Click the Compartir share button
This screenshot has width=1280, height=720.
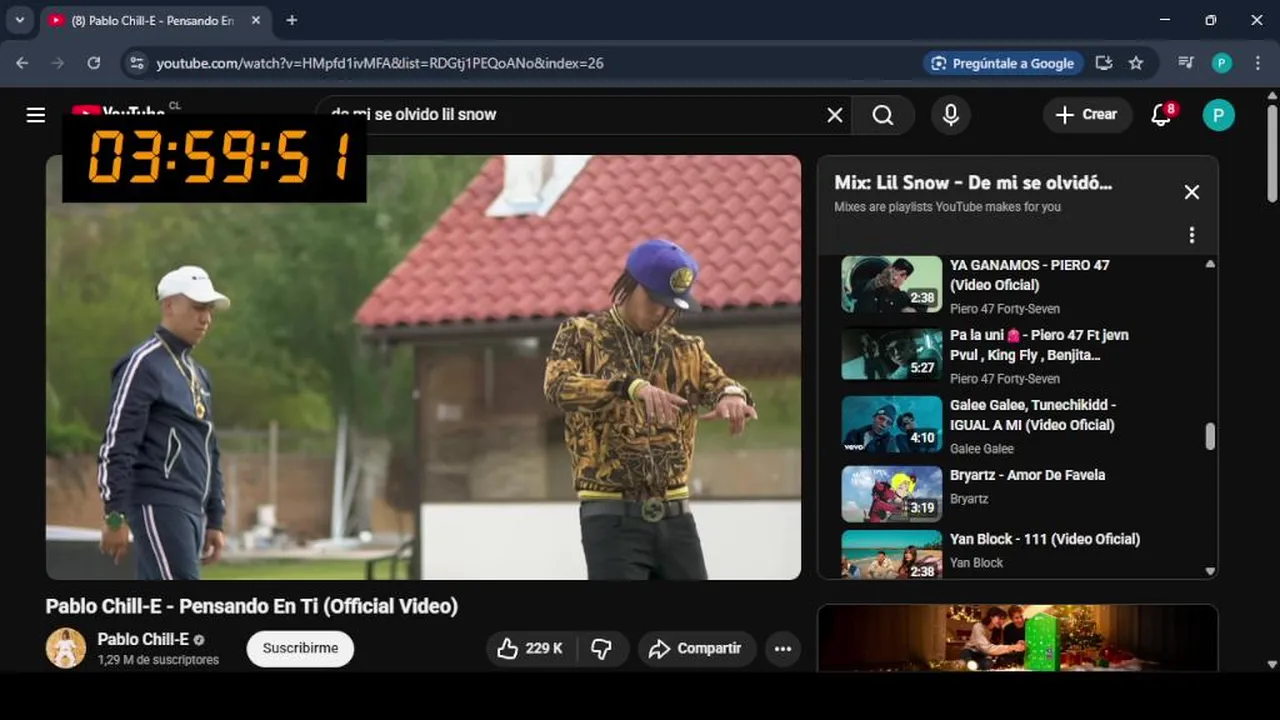696,649
